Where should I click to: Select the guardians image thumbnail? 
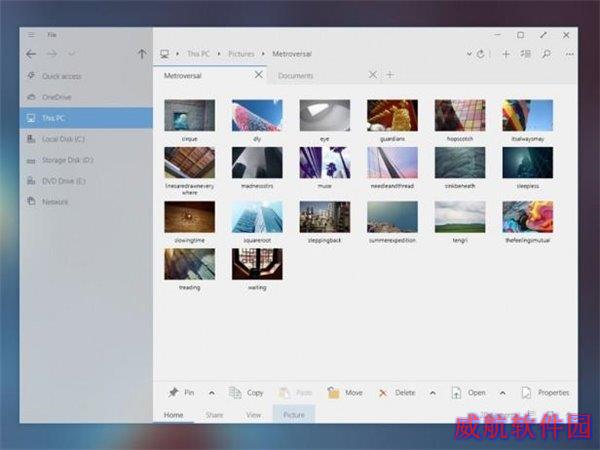[x=392, y=116]
